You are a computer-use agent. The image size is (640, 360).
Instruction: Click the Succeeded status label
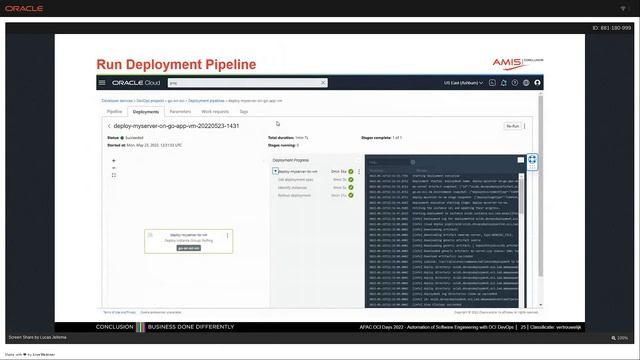pyautogui.click(x=134, y=138)
